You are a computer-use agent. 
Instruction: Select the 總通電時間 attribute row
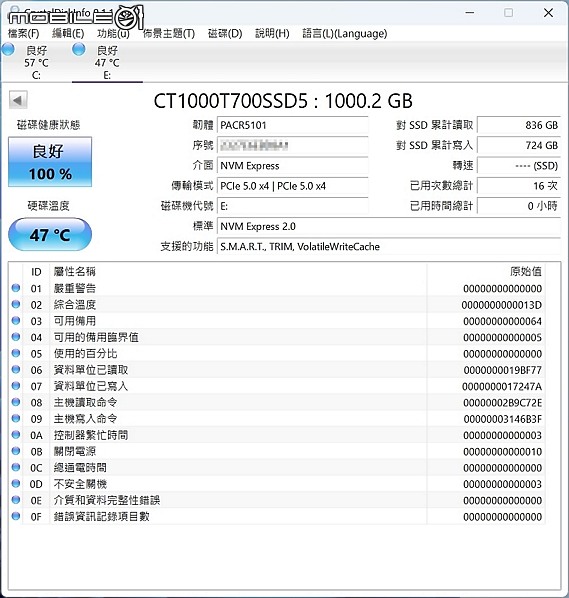coord(277,468)
